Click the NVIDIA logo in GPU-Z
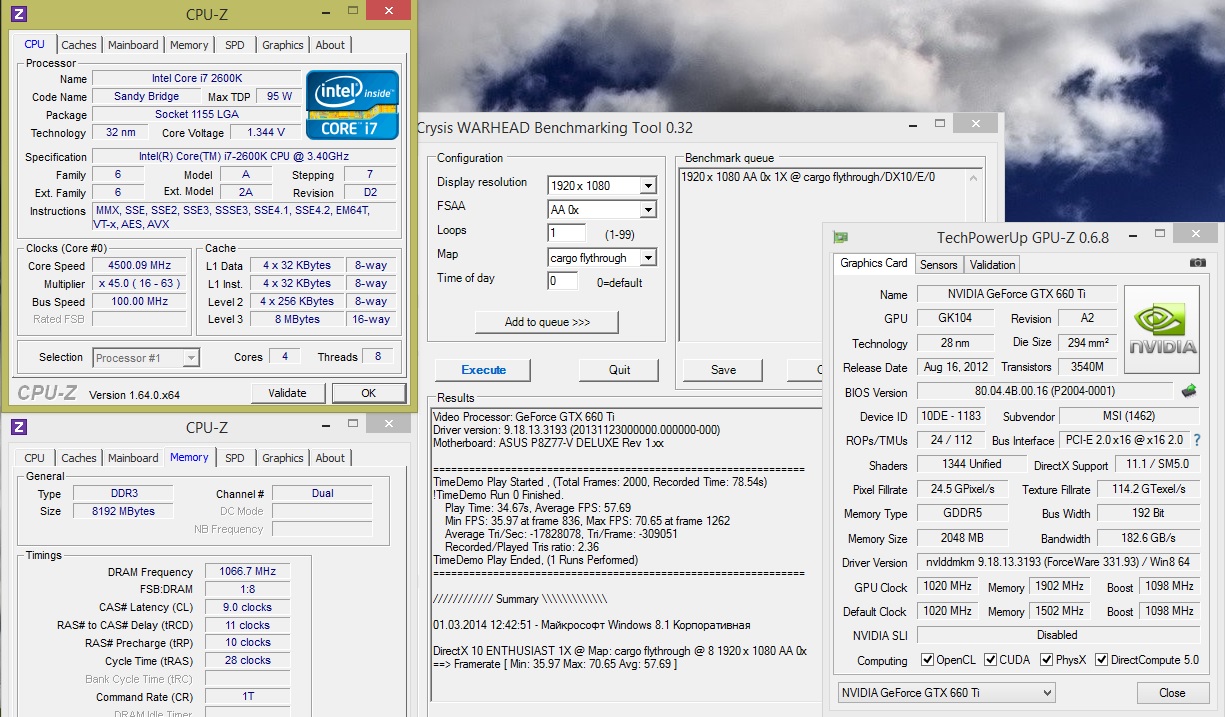 pyautogui.click(x=1162, y=331)
